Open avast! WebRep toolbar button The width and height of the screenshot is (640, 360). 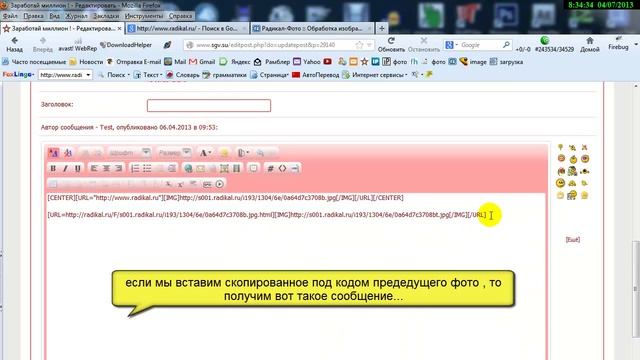pos(78,45)
